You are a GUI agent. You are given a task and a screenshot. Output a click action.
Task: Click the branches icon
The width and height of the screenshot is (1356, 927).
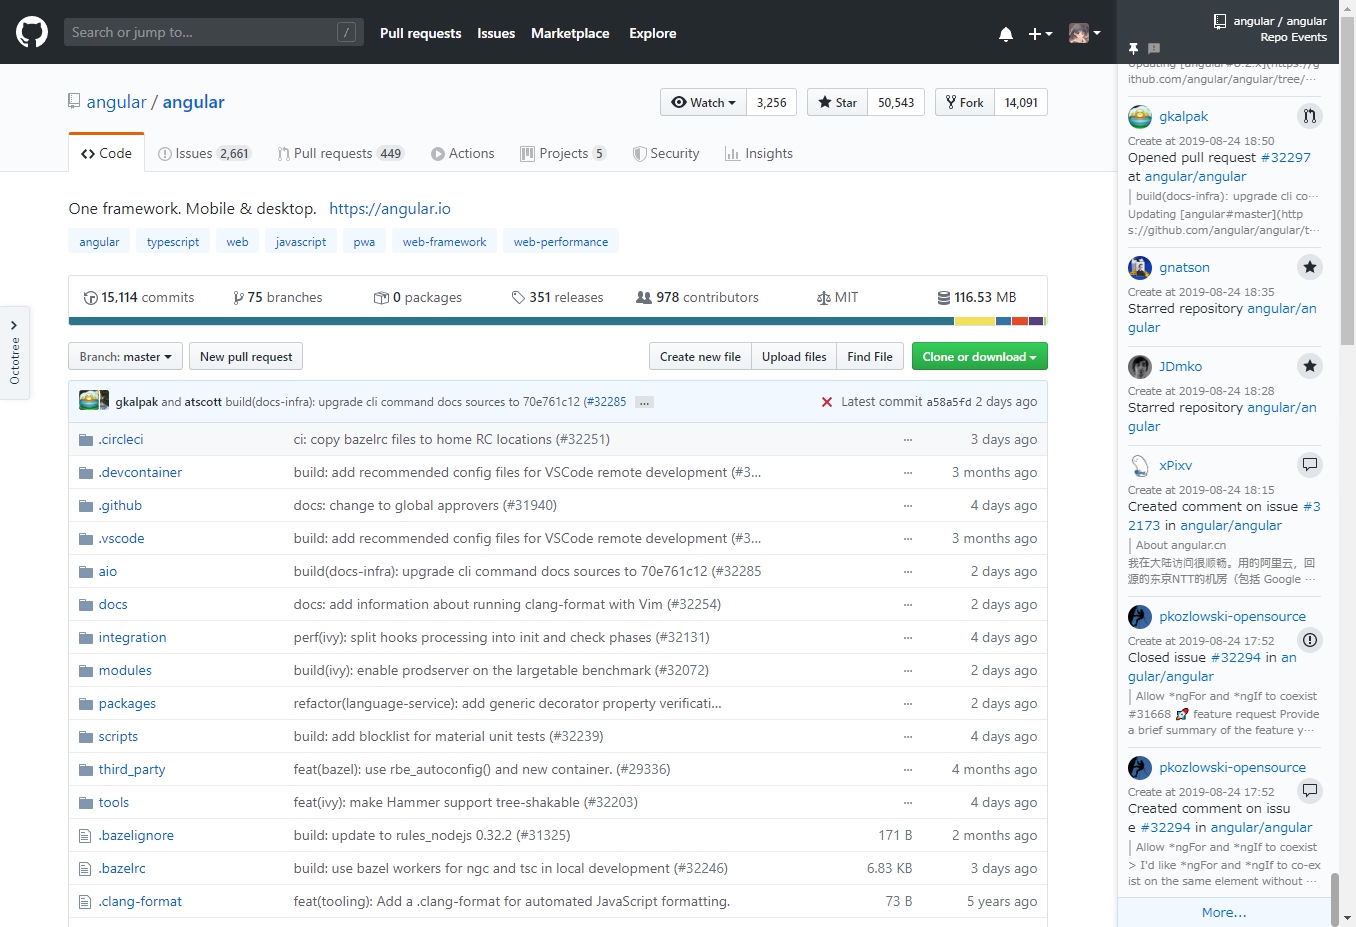pos(238,298)
